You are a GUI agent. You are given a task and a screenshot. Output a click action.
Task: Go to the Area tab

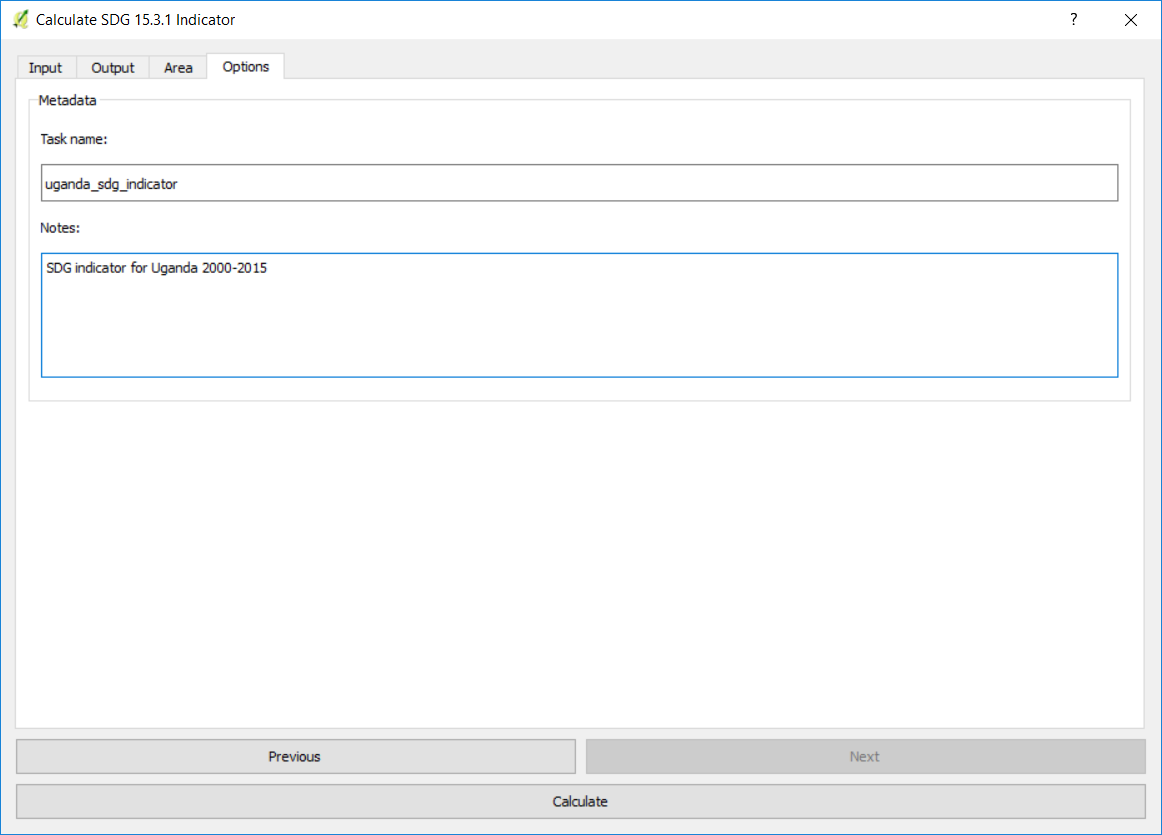click(x=178, y=68)
